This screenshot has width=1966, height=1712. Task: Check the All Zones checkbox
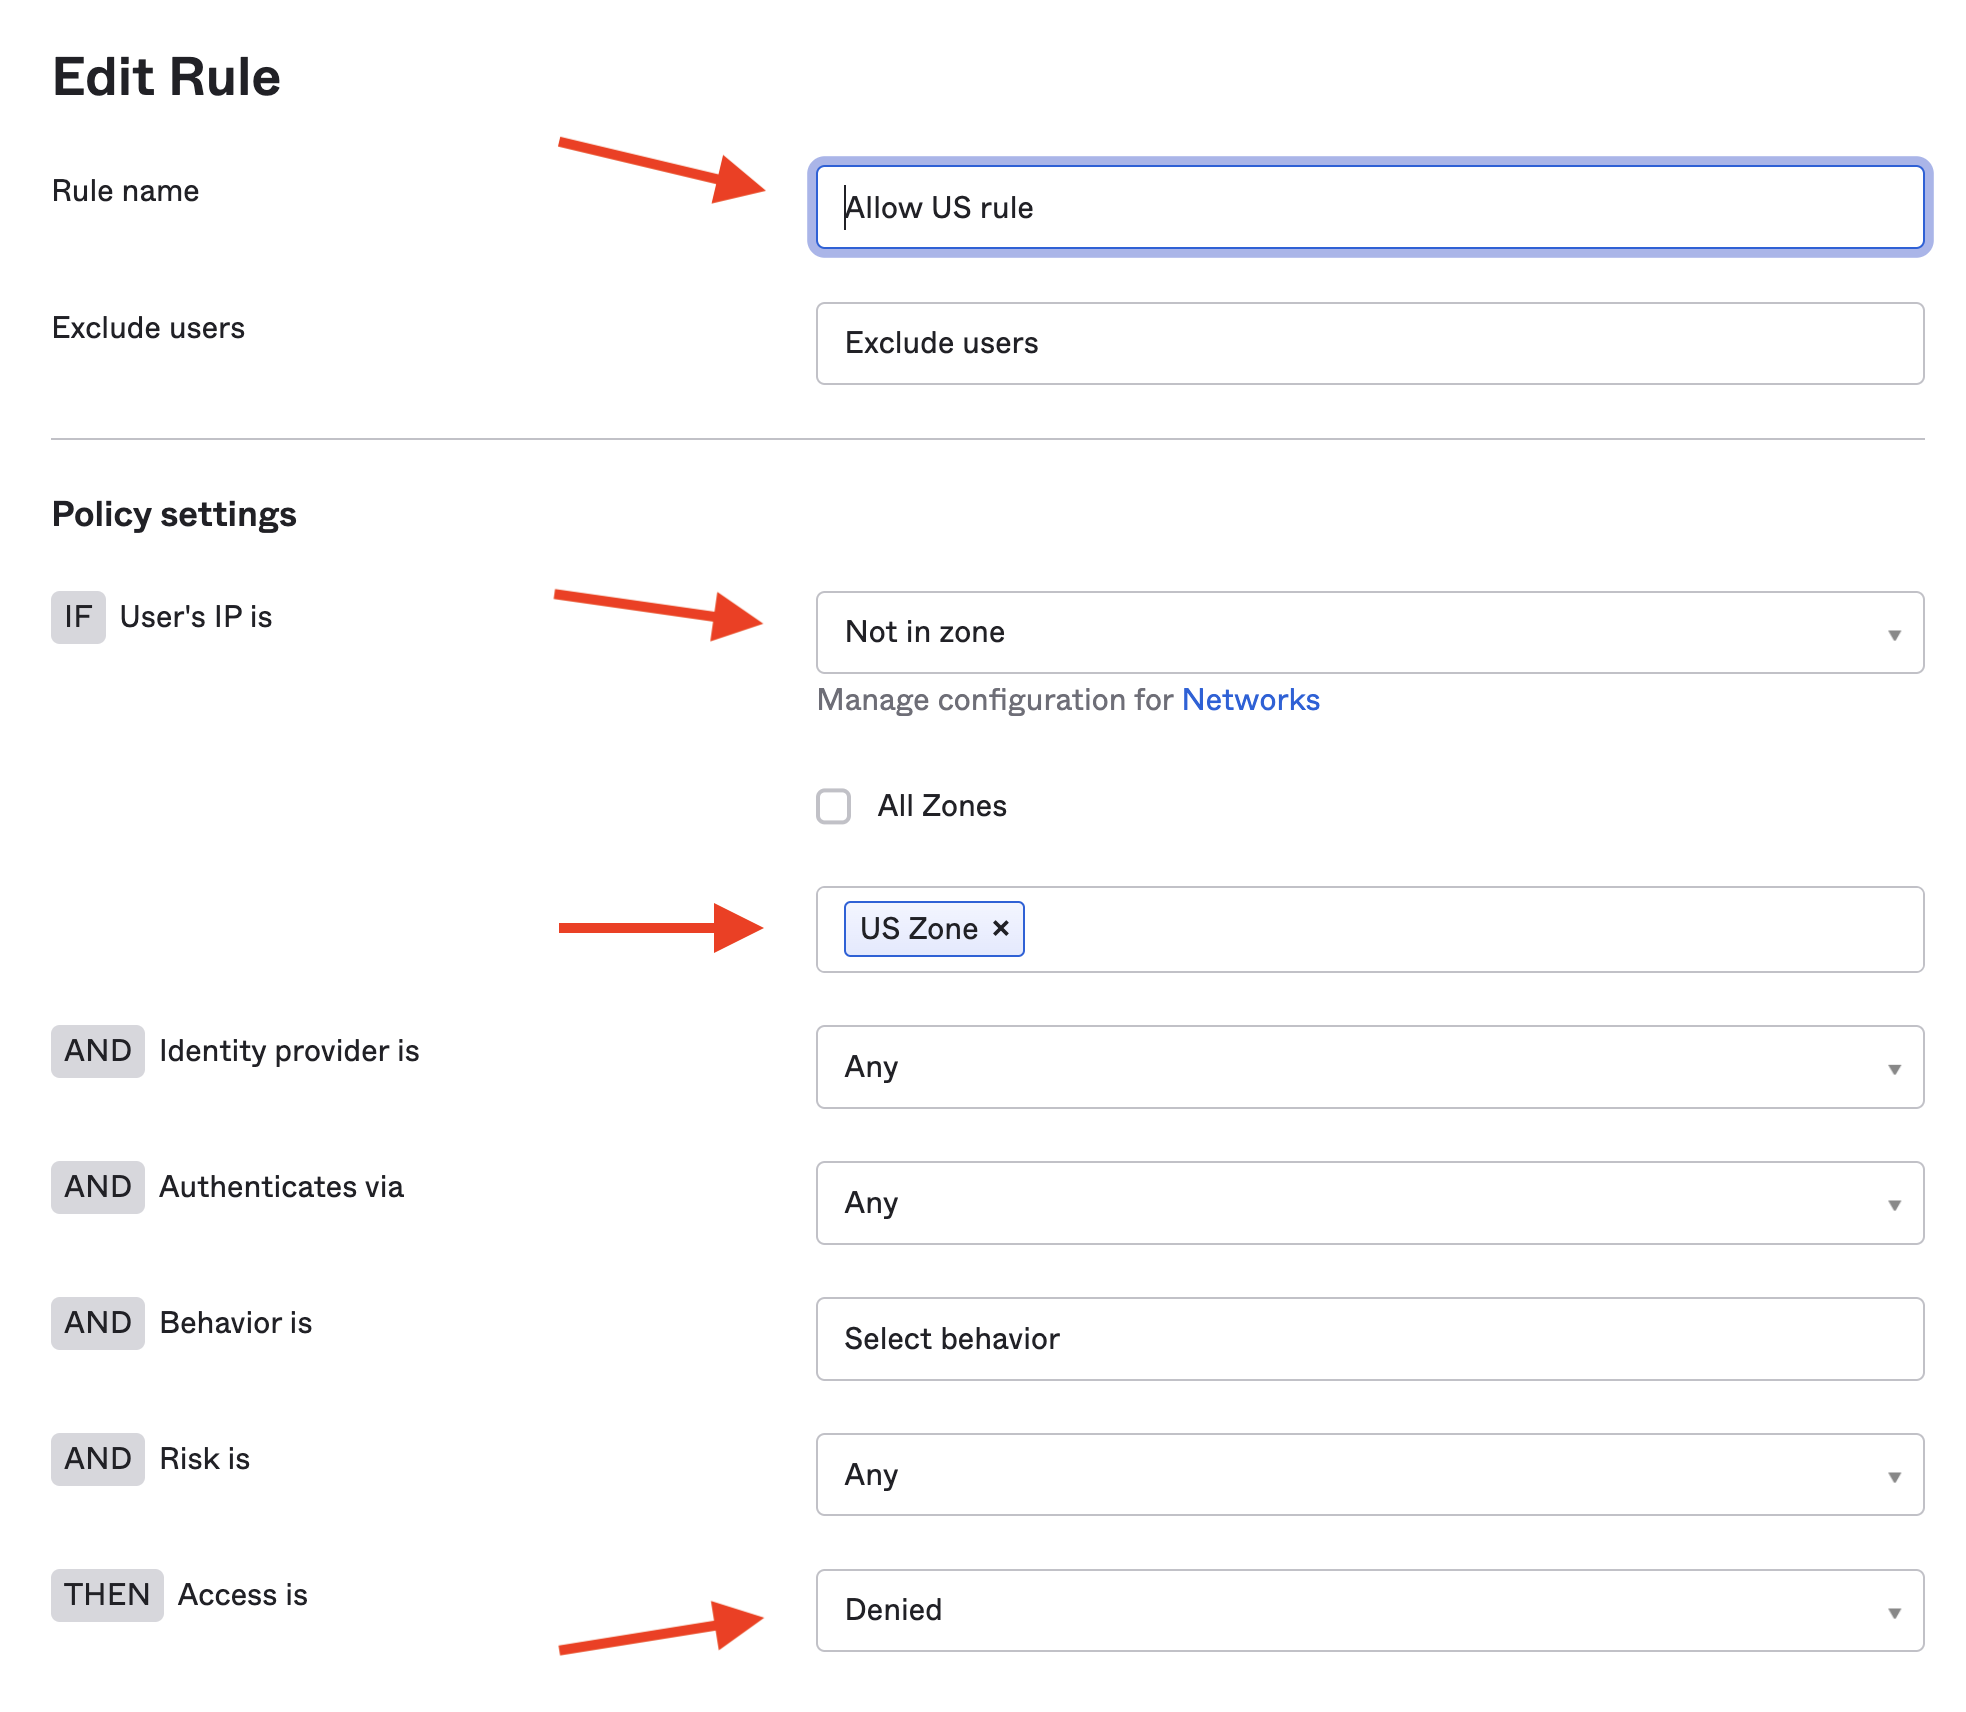pyautogui.click(x=833, y=806)
